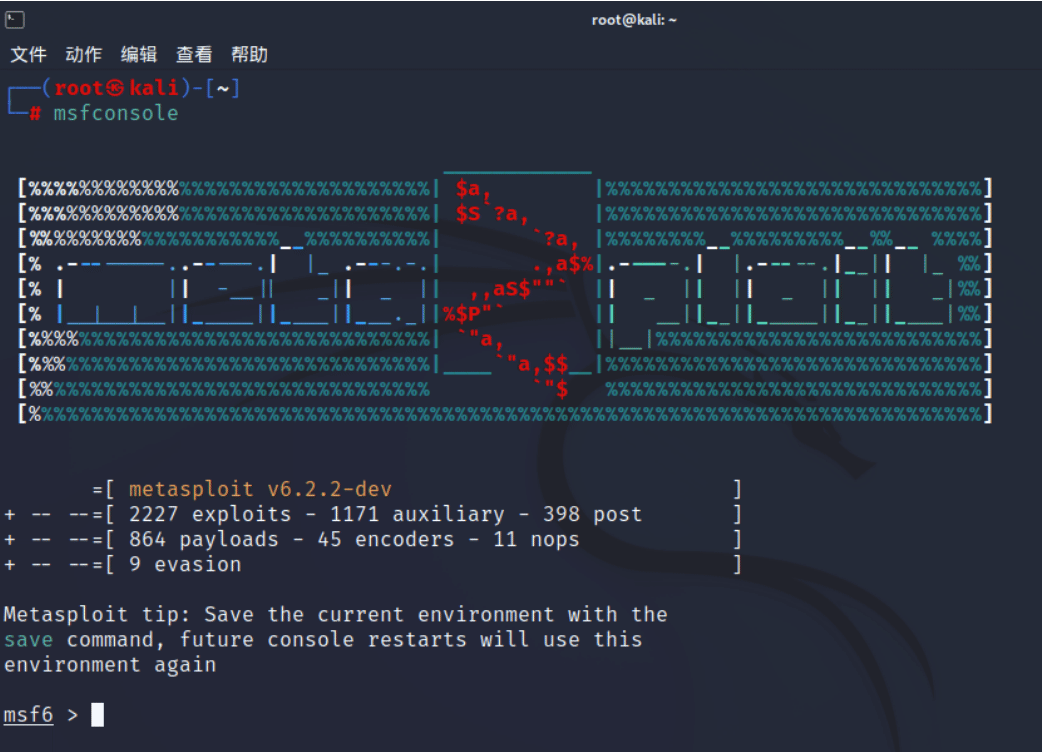Click the root@kali: ~ window title

click(634, 20)
